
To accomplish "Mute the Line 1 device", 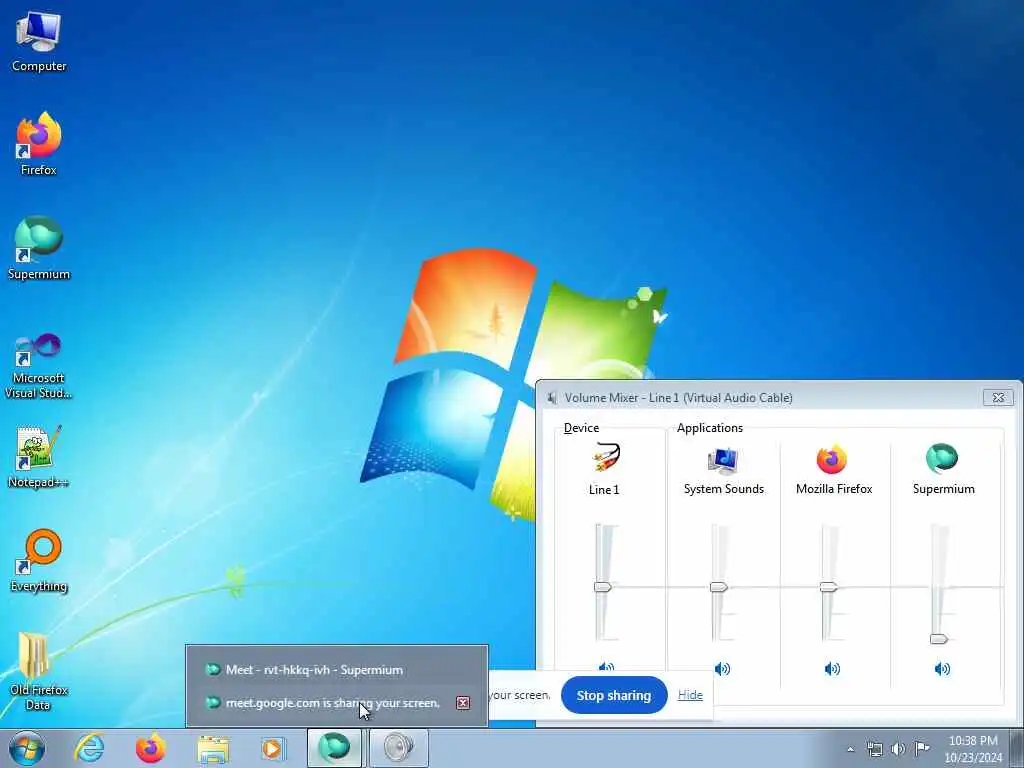I will tap(607, 667).
